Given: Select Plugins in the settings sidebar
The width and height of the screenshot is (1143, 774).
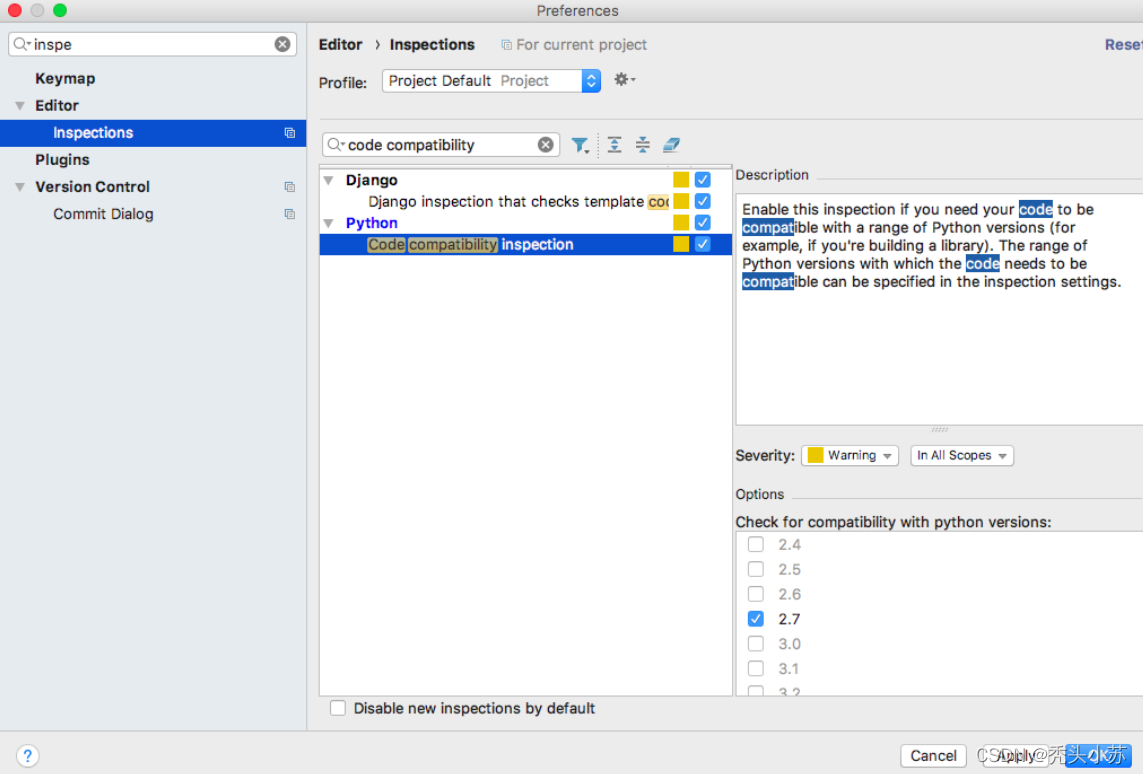Looking at the screenshot, I should point(62,160).
